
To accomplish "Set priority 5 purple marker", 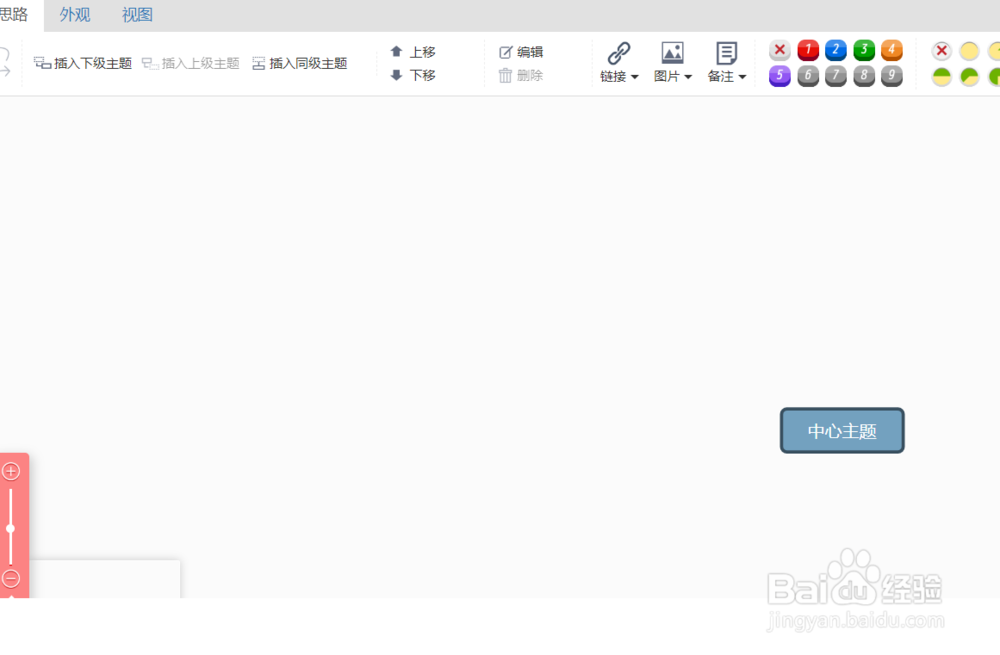I will pyautogui.click(x=779, y=76).
